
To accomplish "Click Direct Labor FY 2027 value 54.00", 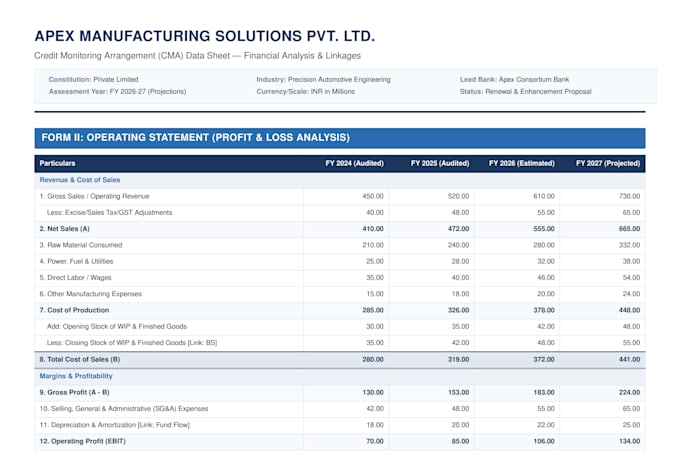I will pos(631,277).
